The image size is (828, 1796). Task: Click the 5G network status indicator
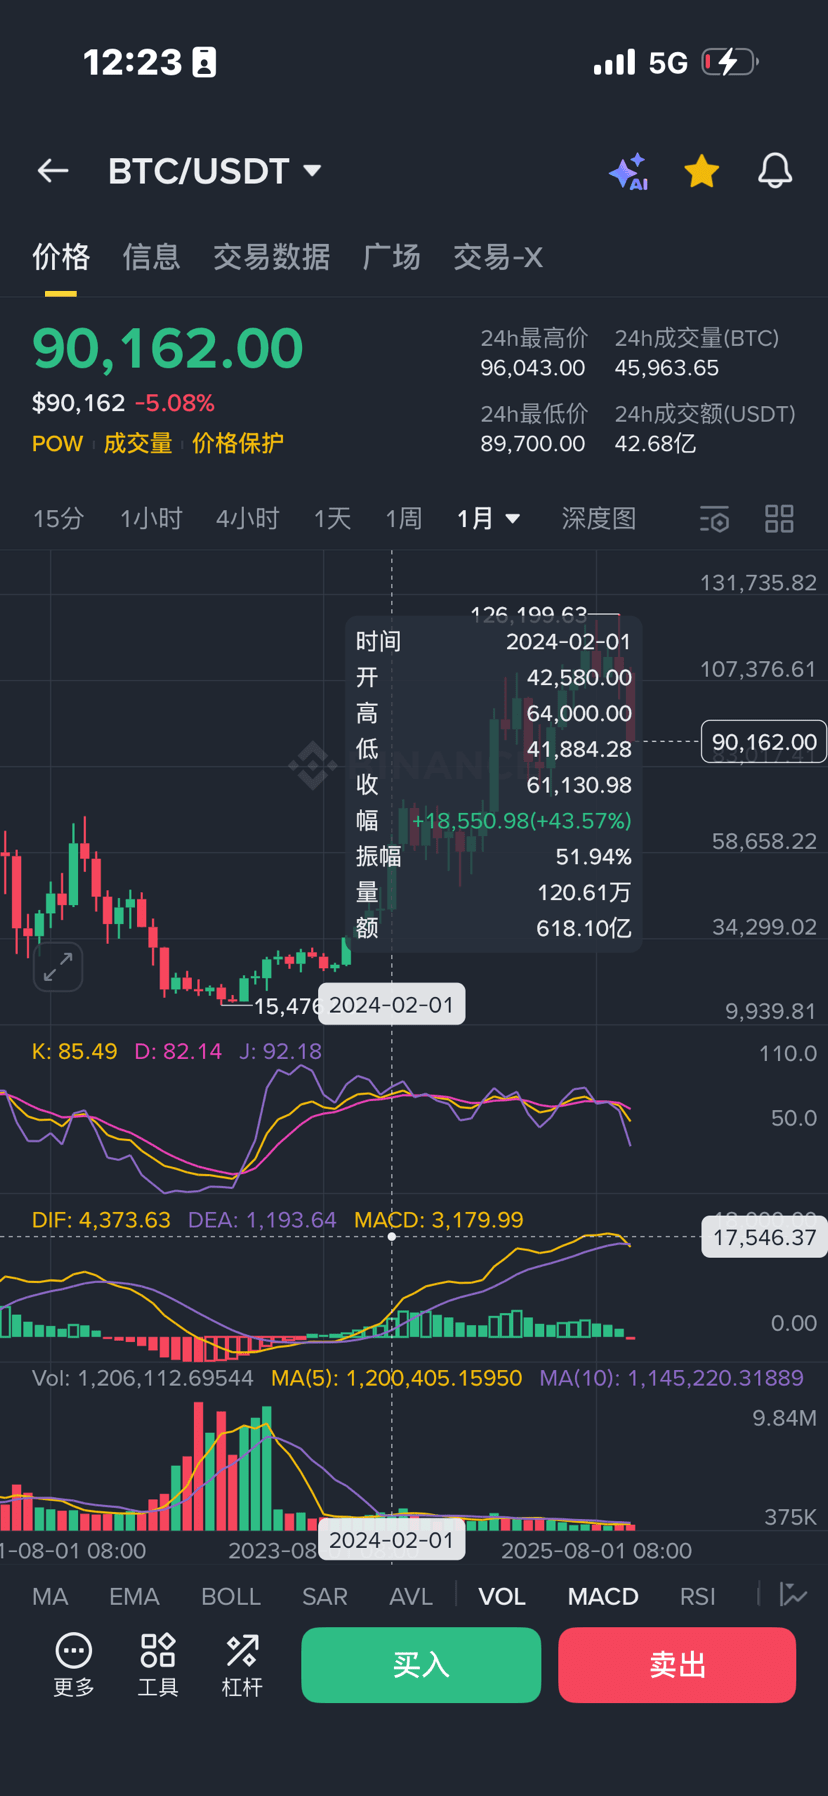[x=668, y=63]
